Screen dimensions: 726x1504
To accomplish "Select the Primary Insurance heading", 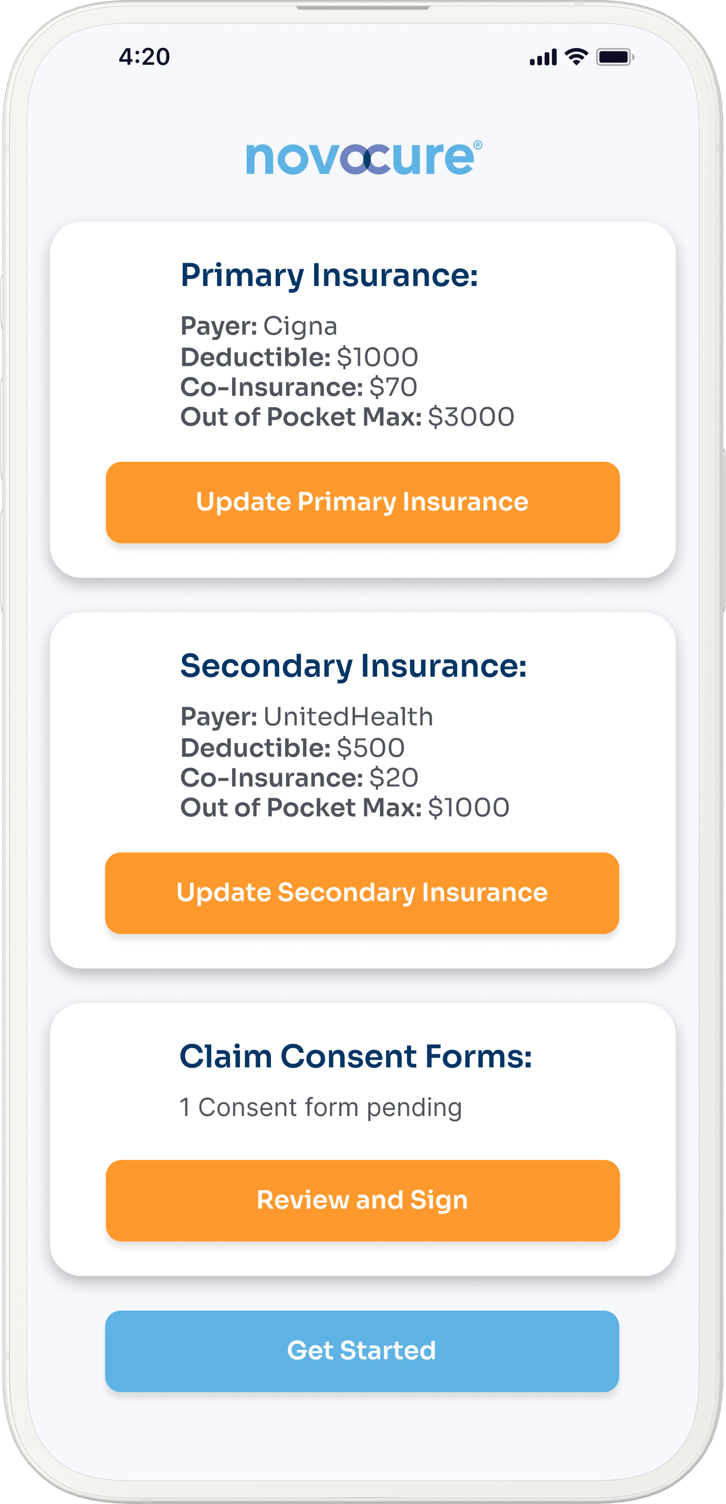I will 329,275.
